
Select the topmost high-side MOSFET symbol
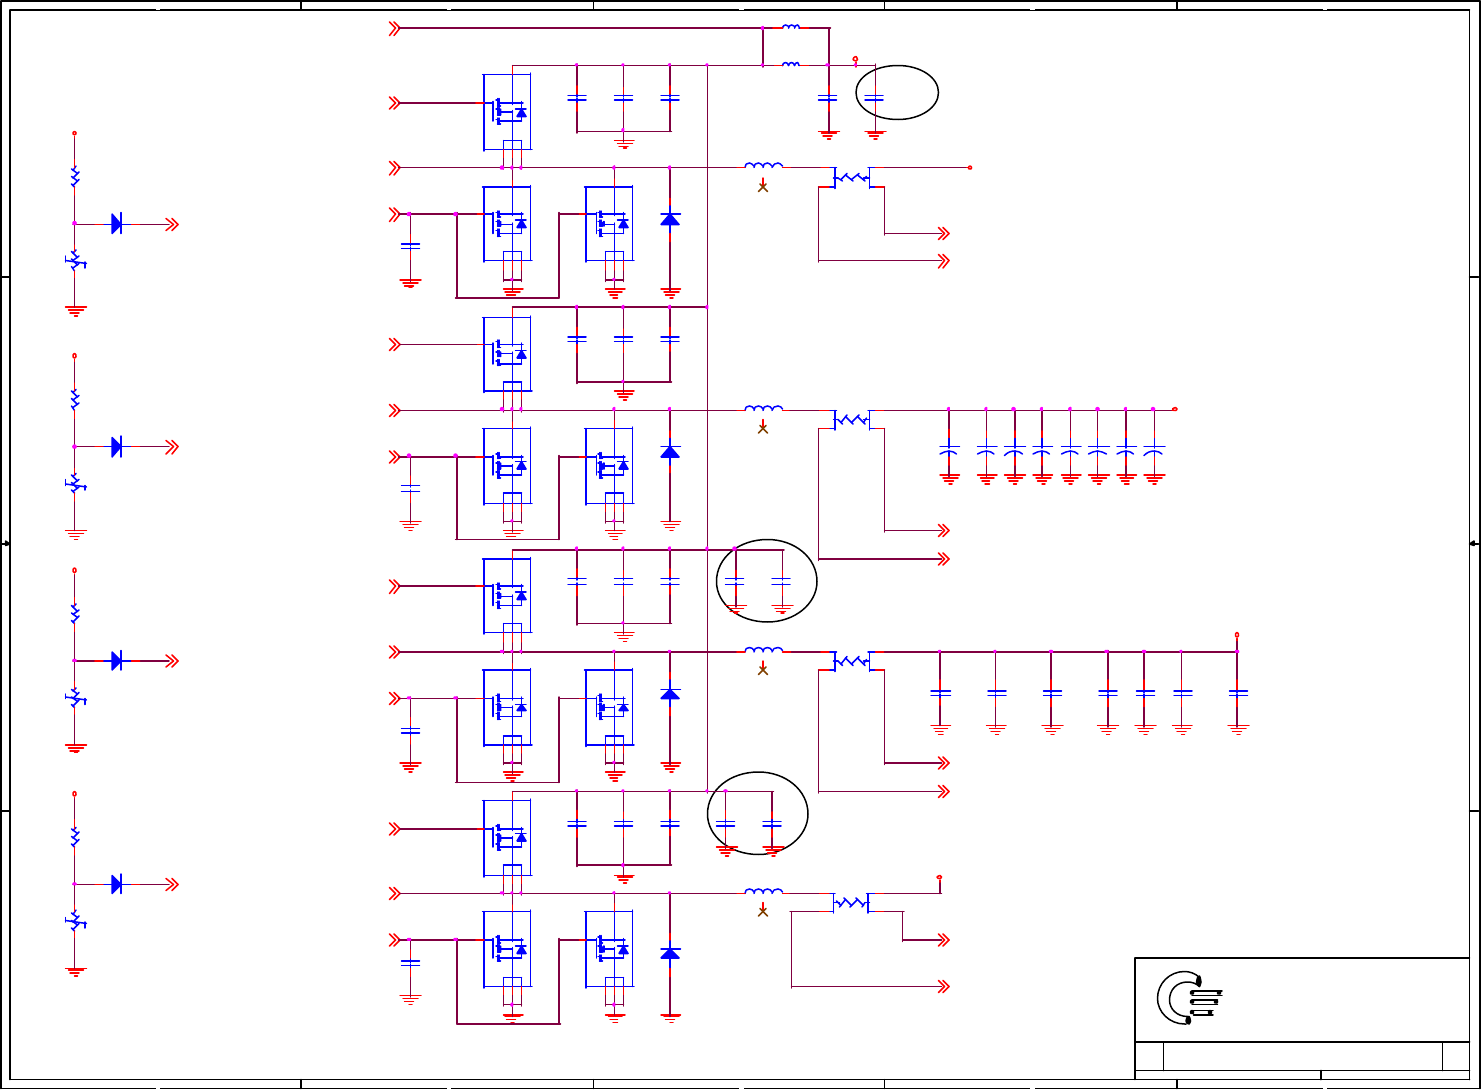pos(507,111)
